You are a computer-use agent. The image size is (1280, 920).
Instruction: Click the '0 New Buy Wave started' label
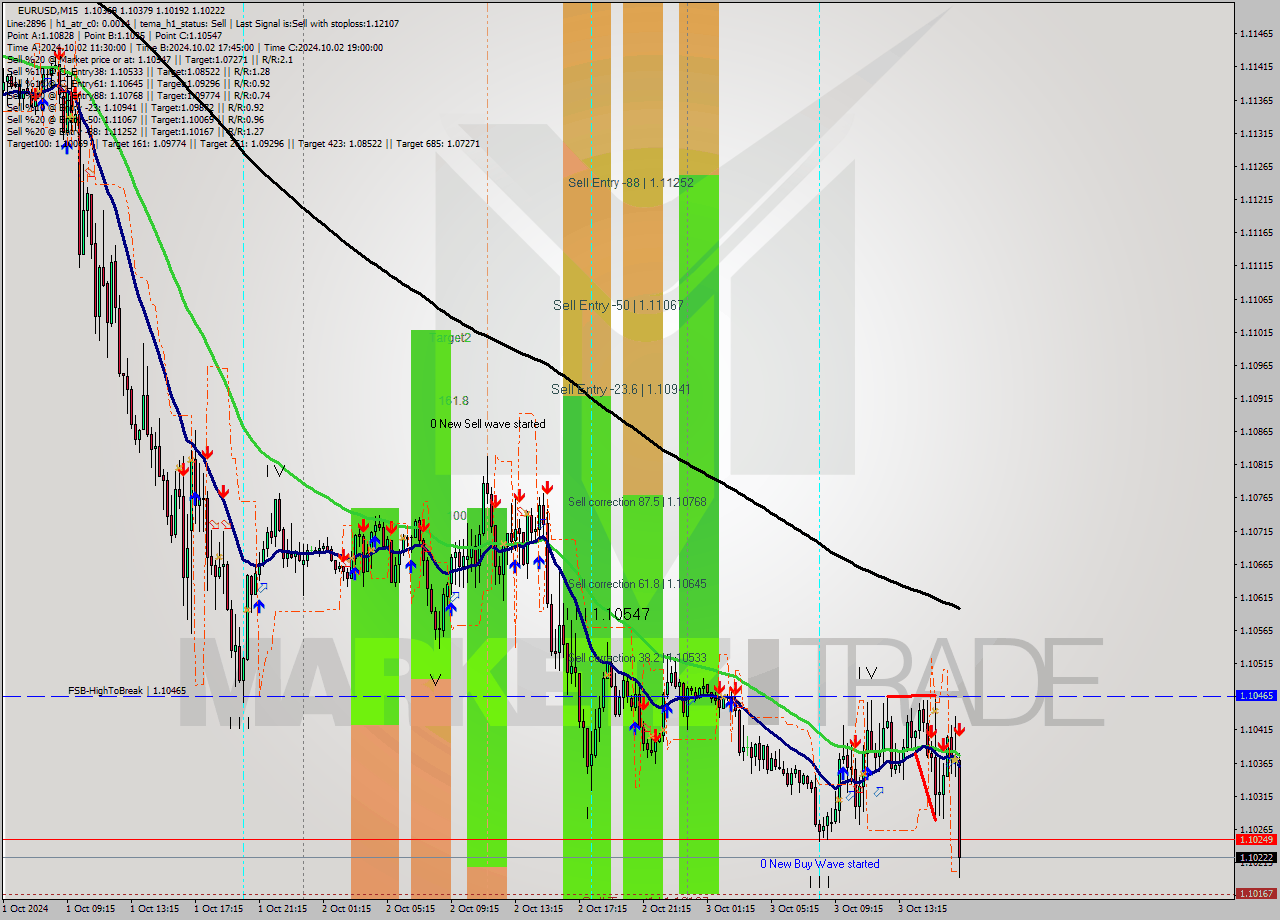click(820, 864)
